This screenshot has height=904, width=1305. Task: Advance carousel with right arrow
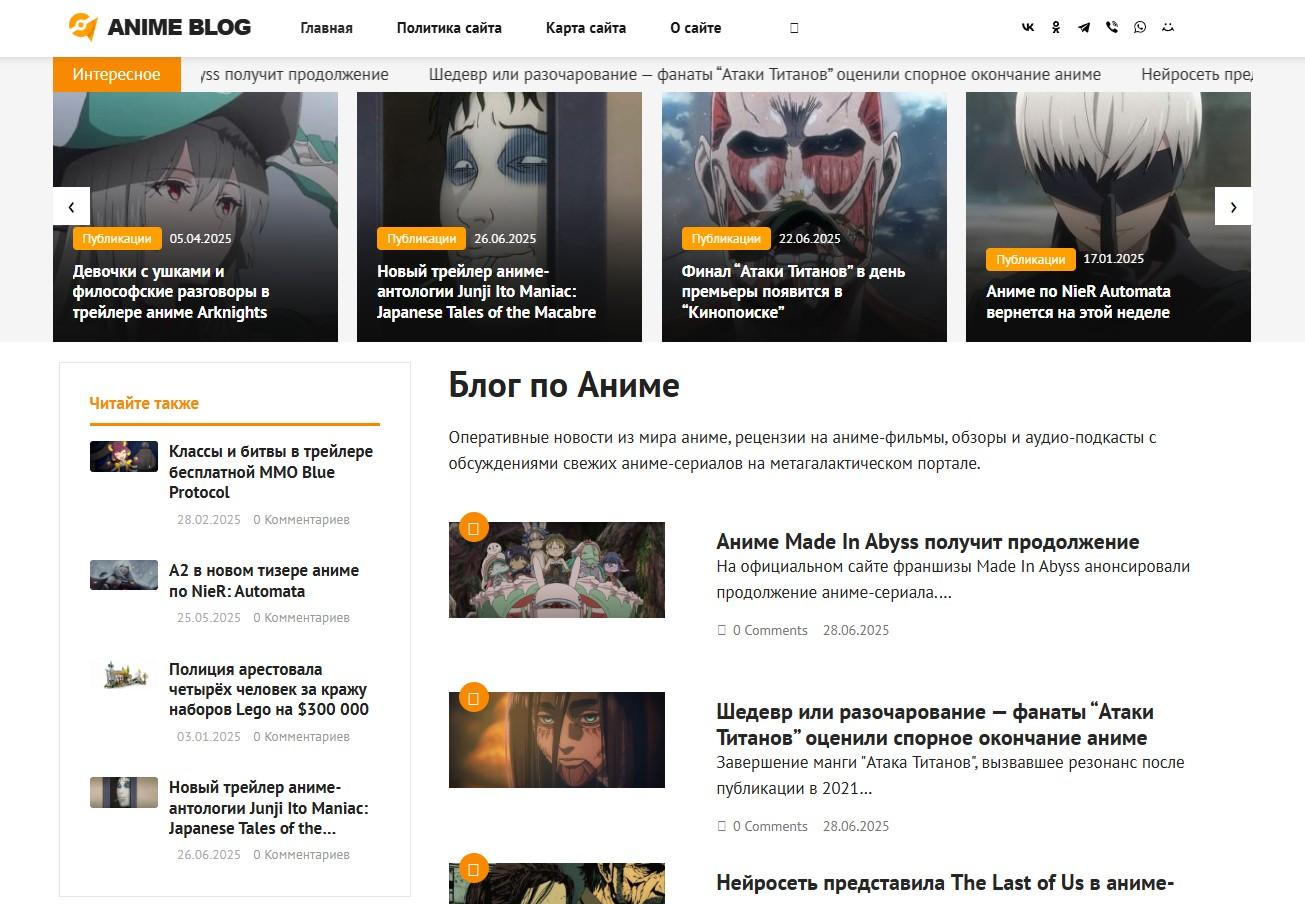[1233, 207]
